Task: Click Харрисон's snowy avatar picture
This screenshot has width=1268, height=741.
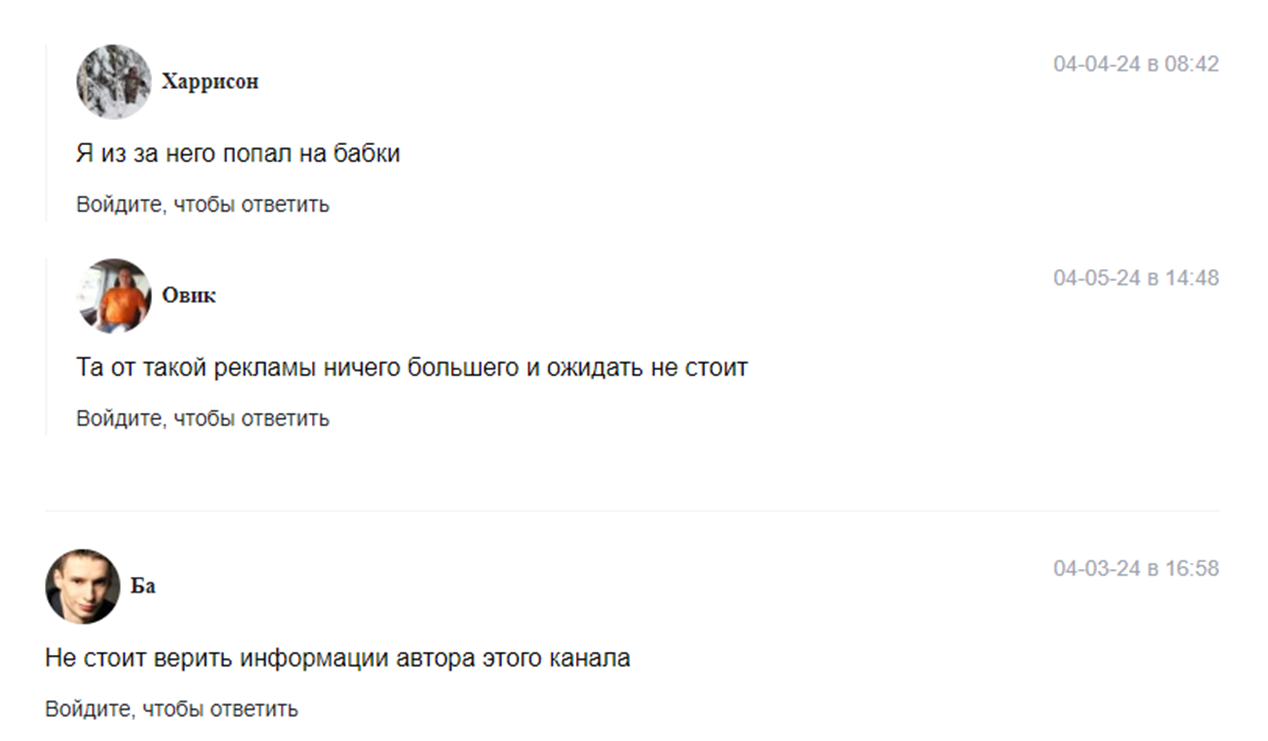Action: click(114, 82)
